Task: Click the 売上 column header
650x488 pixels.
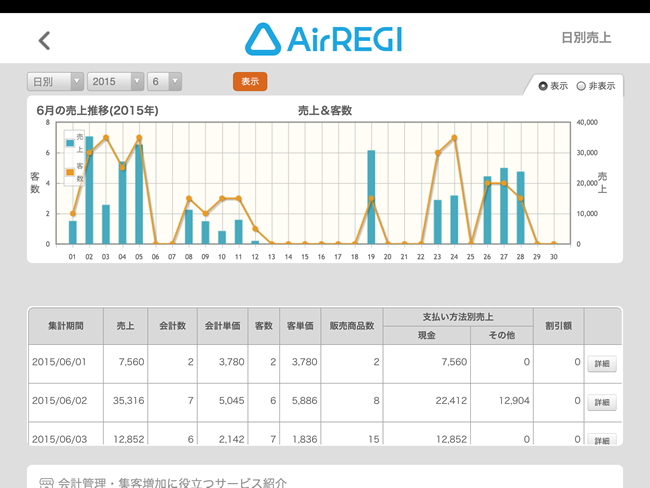Action: point(126,326)
